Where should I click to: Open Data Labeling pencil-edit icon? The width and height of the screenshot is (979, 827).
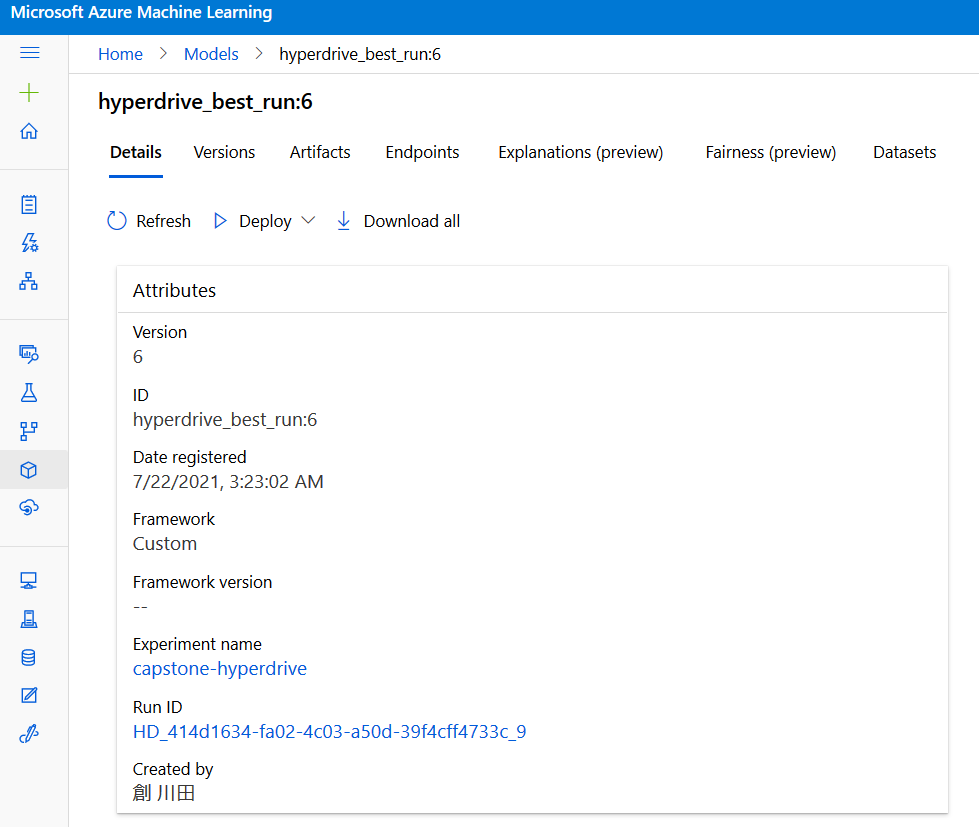[x=29, y=695]
